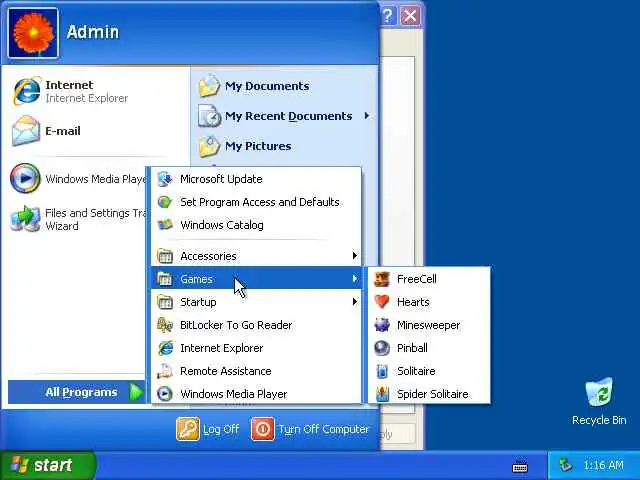
Task: Select BitLocker To Go Reader entry
Action: click(256, 325)
